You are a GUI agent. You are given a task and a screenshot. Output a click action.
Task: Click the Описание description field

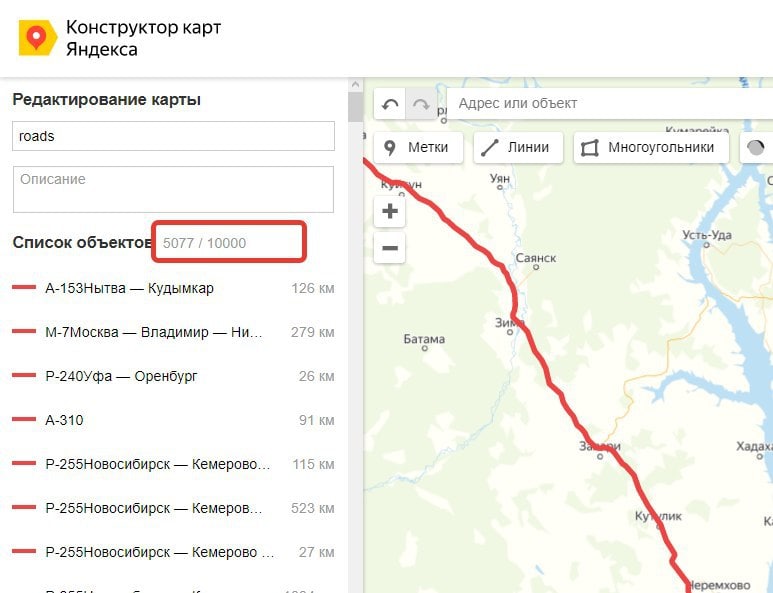(174, 189)
